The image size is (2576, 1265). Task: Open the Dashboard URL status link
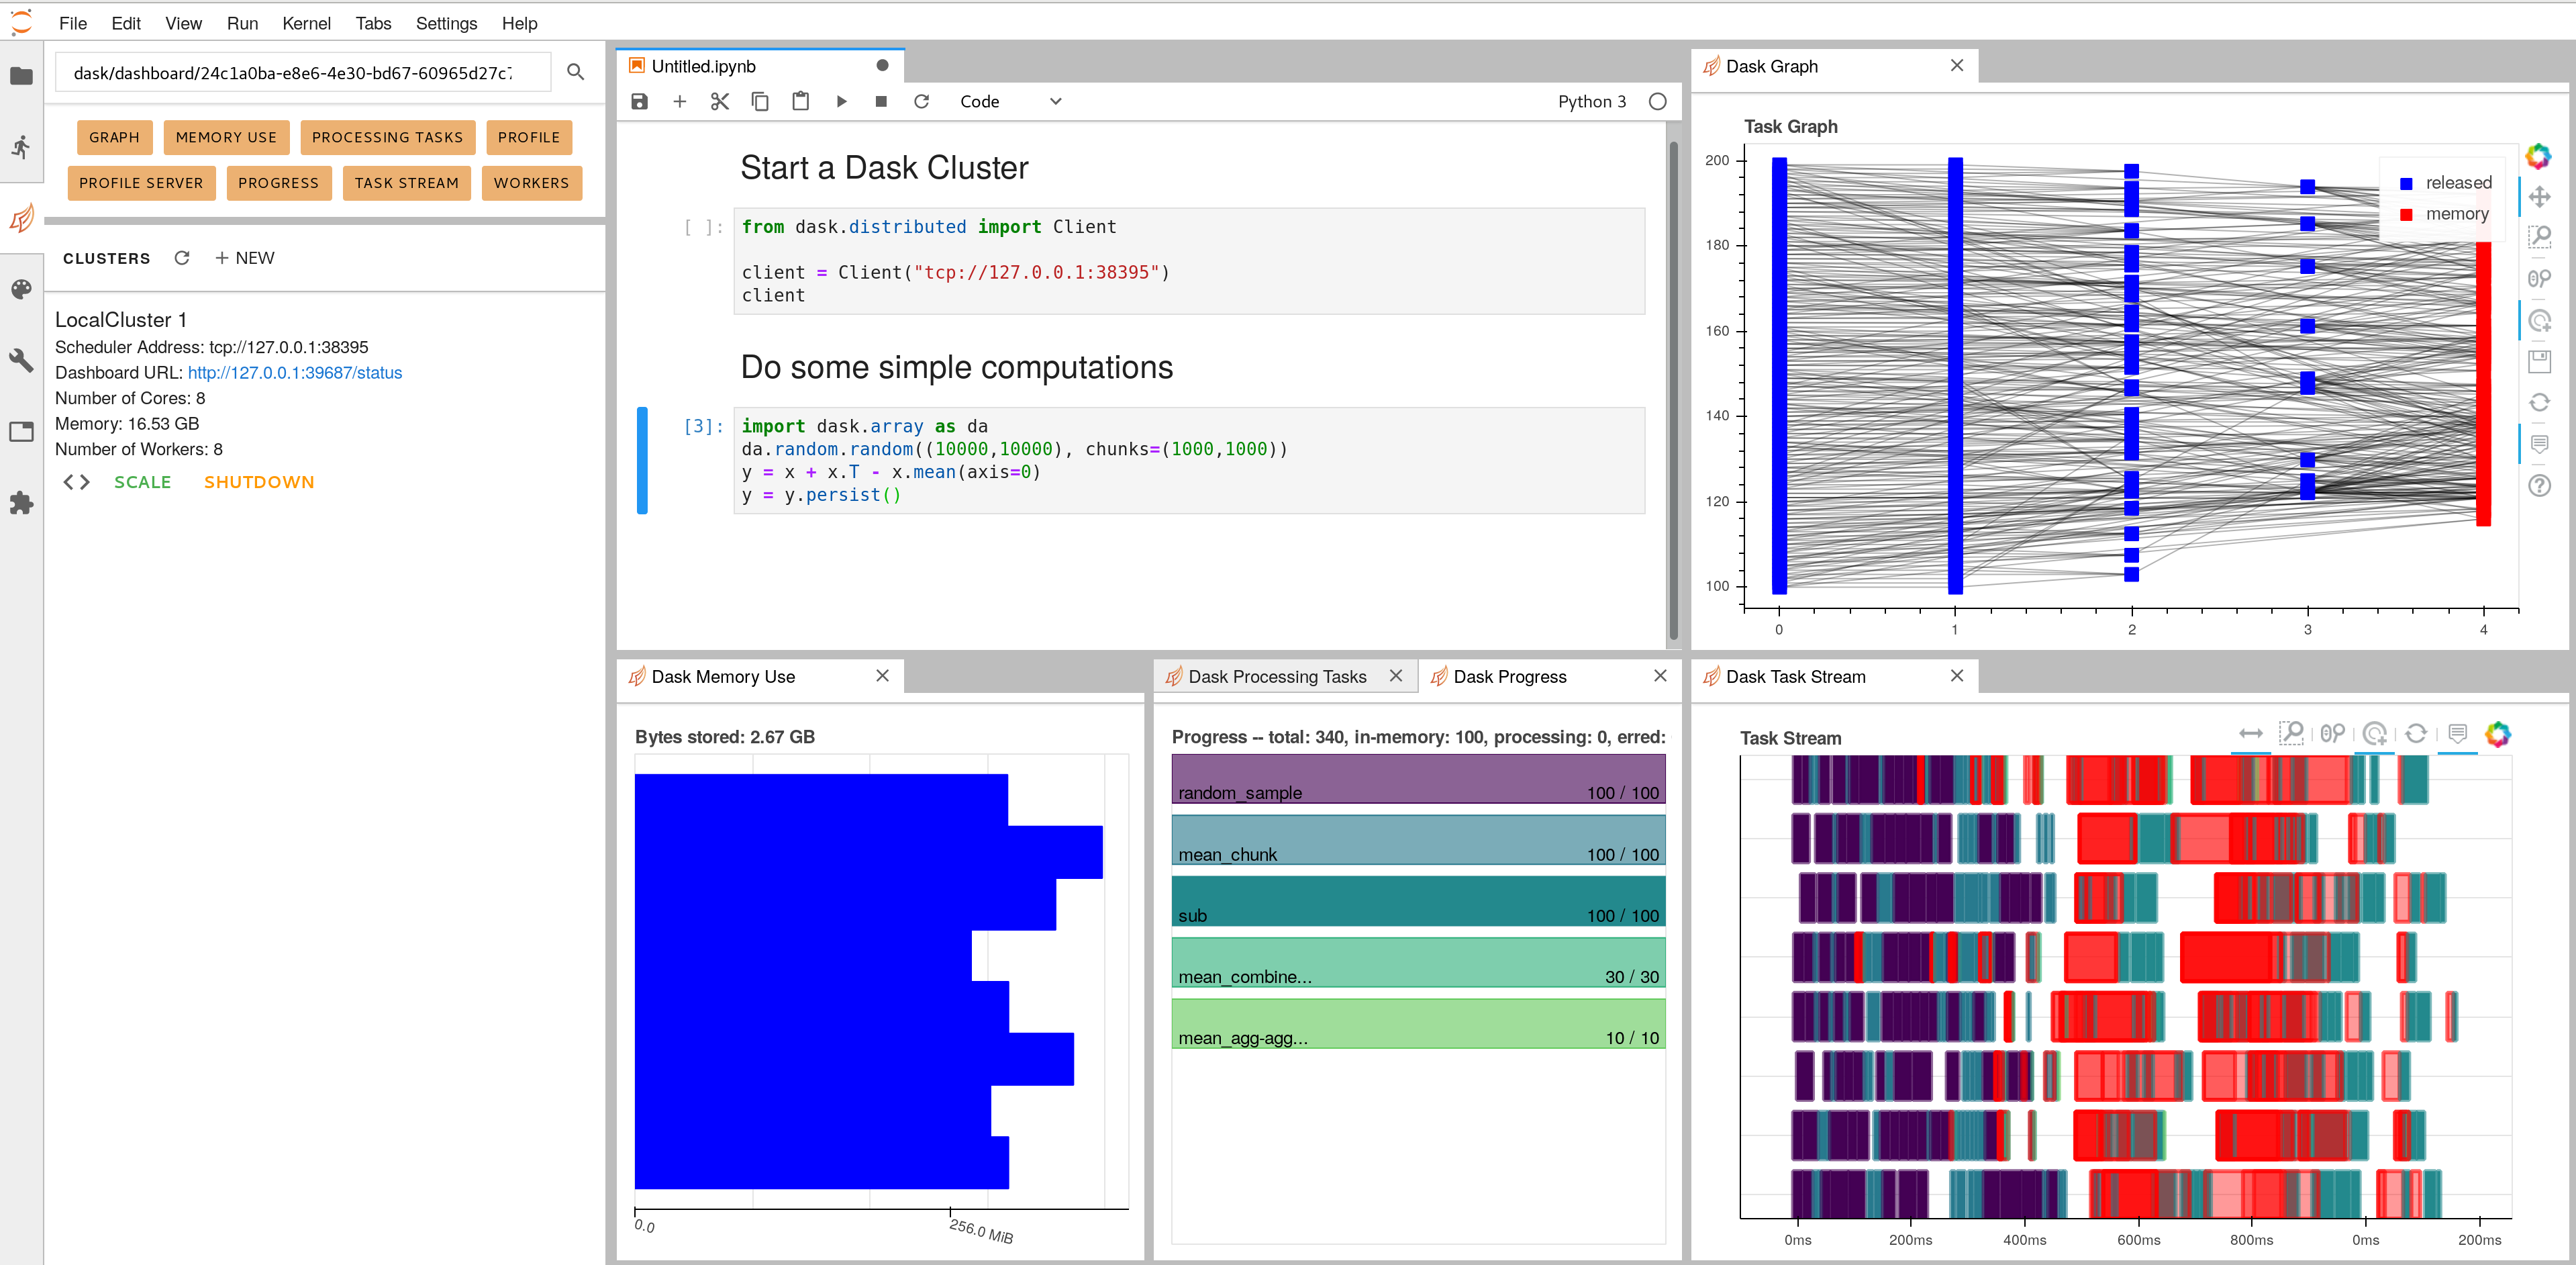tap(295, 373)
